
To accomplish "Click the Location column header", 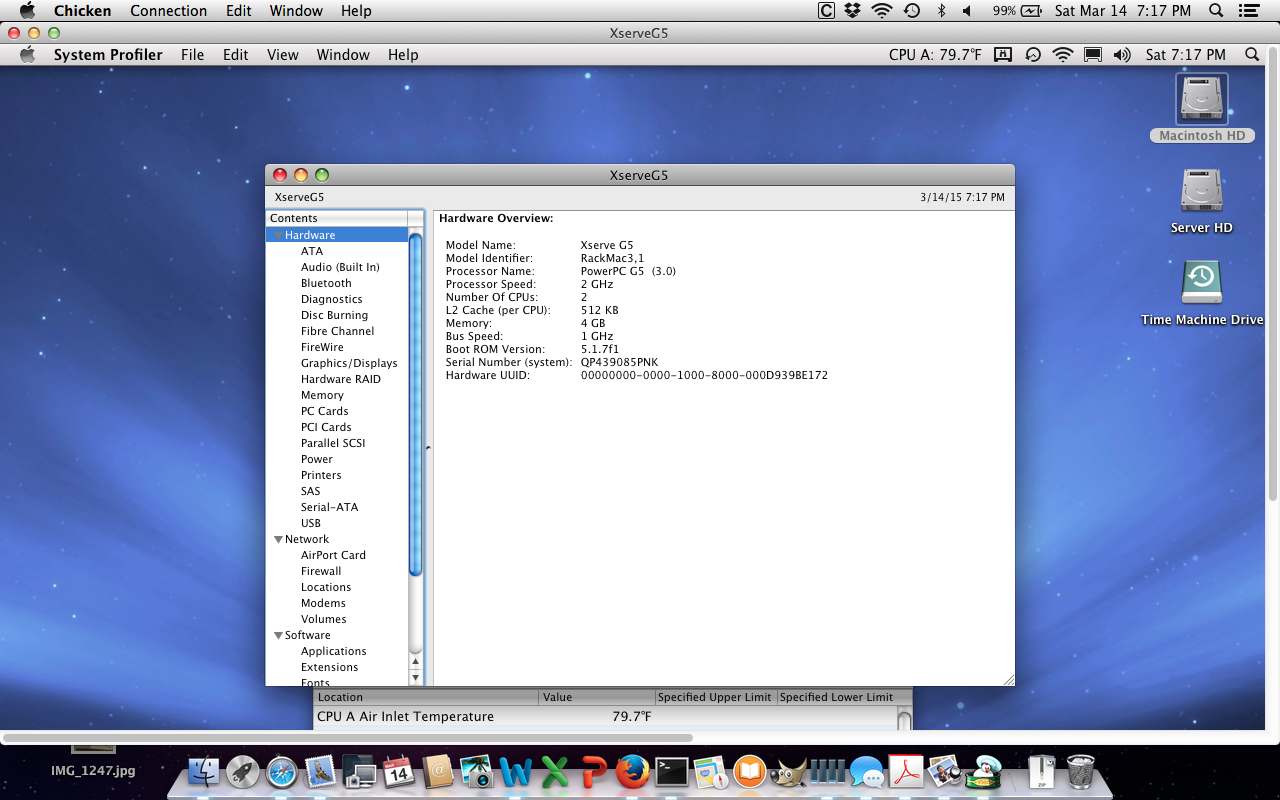I will pos(427,697).
